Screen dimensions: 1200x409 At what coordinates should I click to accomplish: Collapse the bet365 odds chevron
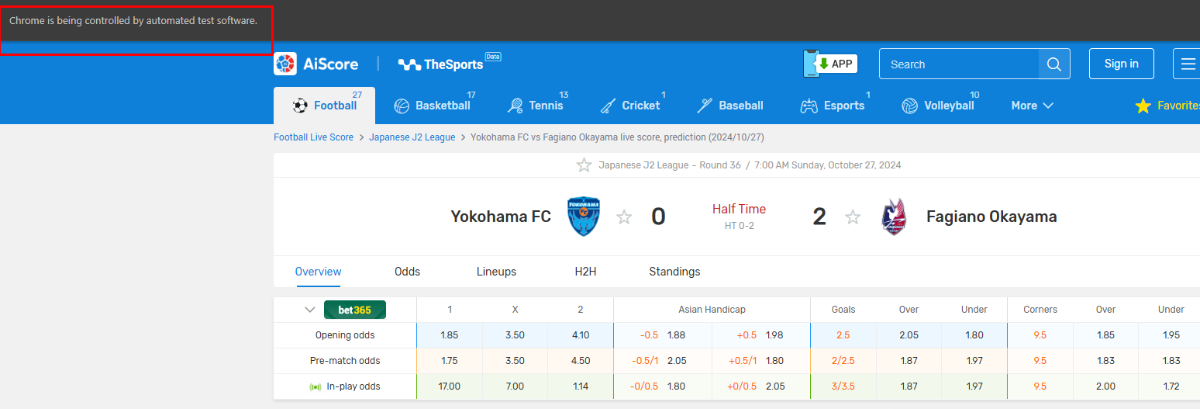tap(310, 310)
